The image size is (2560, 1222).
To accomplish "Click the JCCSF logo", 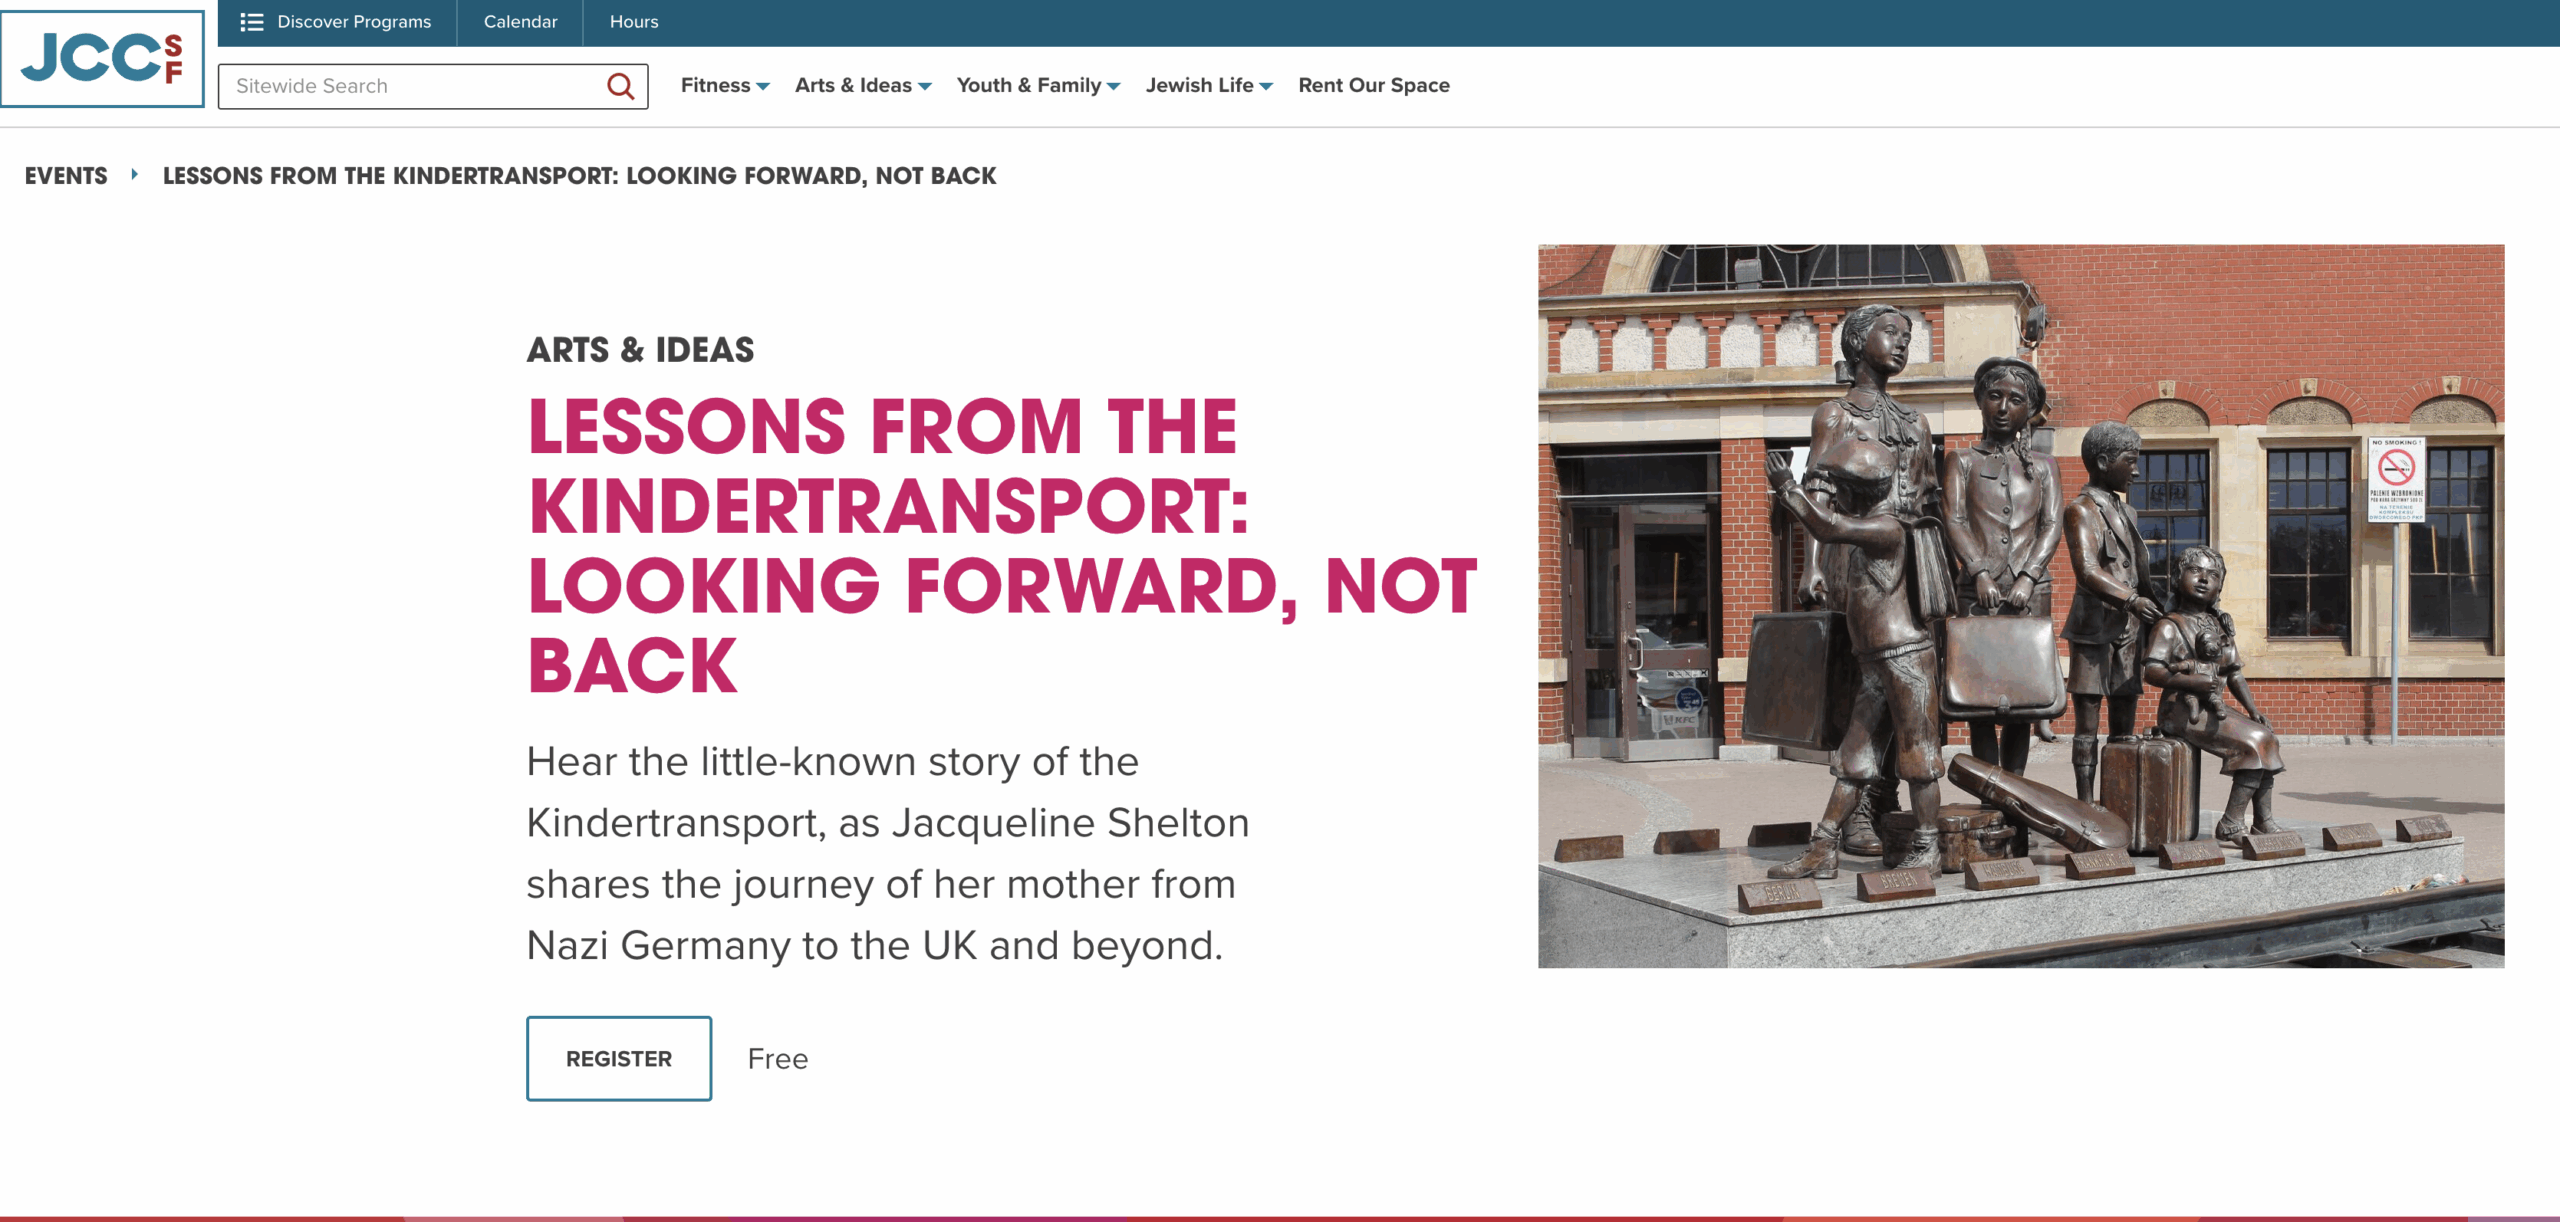I will click(x=103, y=58).
